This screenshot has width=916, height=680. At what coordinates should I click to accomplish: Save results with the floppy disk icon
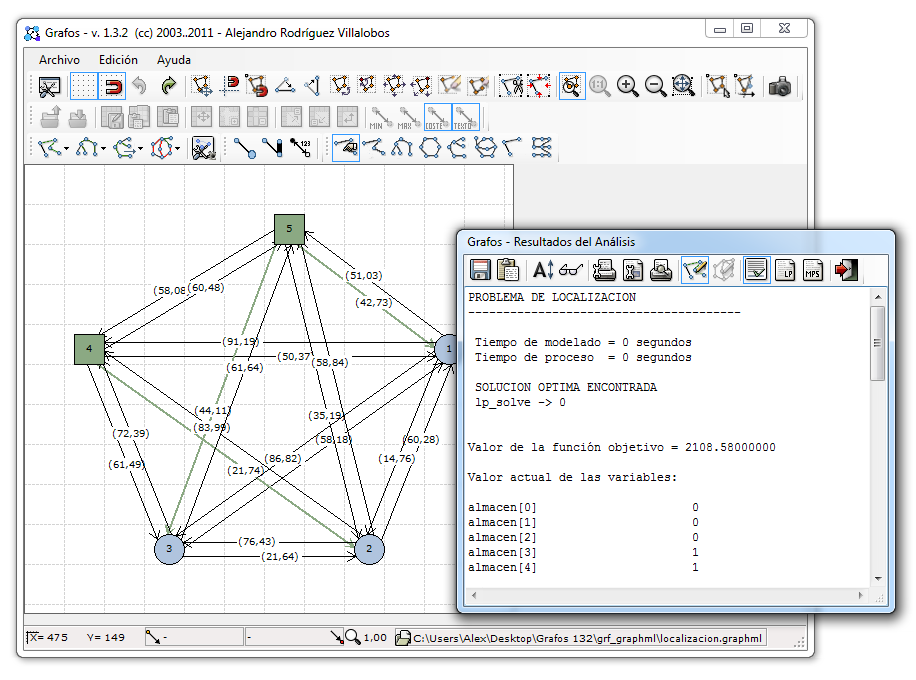pyautogui.click(x=480, y=269)
